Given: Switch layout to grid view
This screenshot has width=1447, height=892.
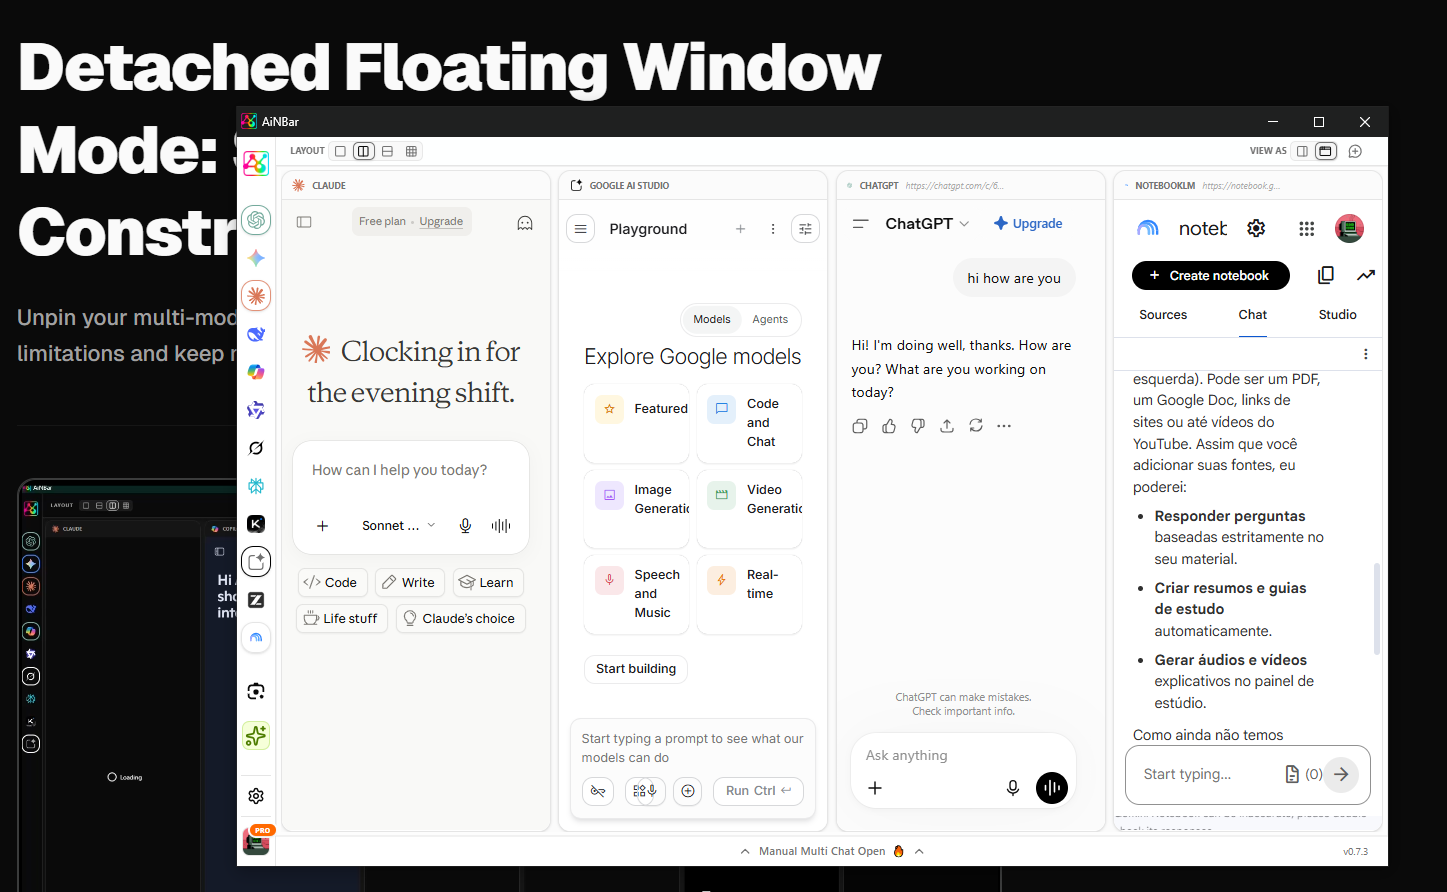Looking at the screenshot, I should coord(411,151).
